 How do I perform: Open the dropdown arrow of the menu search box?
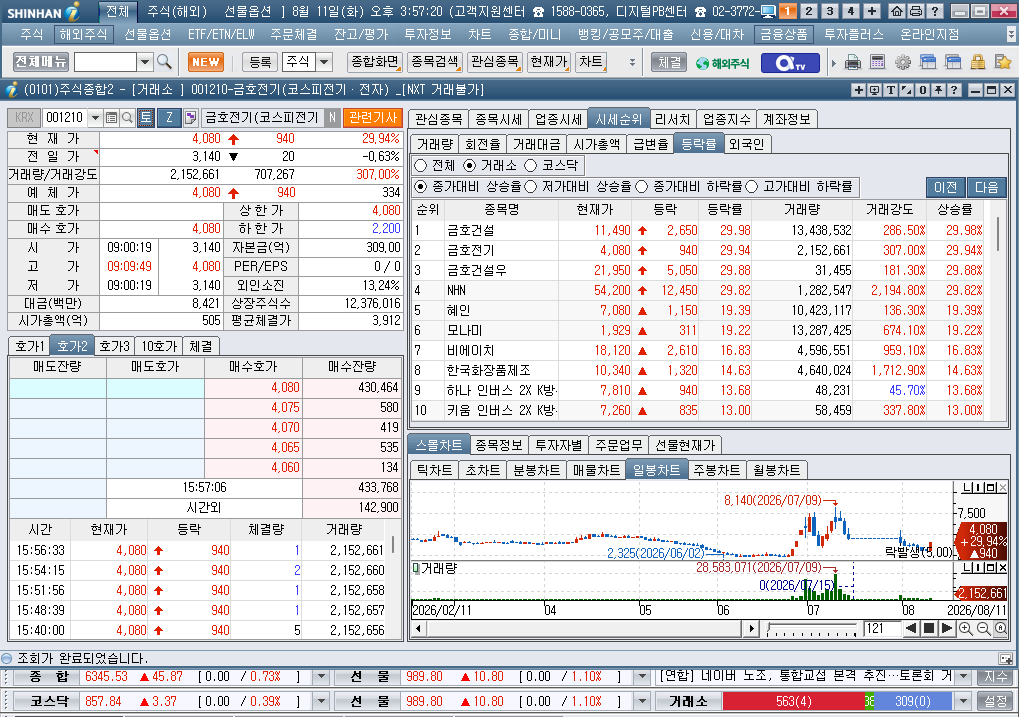[x=145, y=62]
